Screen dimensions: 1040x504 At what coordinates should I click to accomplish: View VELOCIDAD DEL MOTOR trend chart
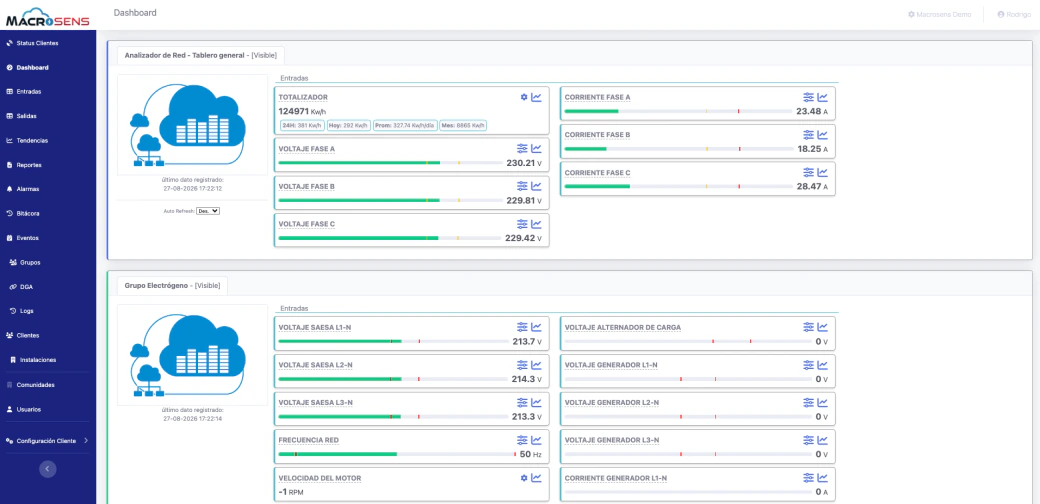pos(536,477)
